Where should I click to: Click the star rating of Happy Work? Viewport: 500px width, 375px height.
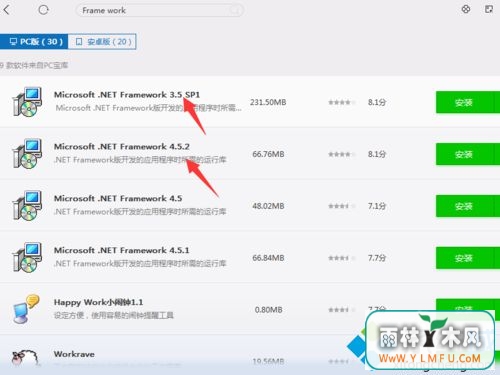click(x=341, y=310)
